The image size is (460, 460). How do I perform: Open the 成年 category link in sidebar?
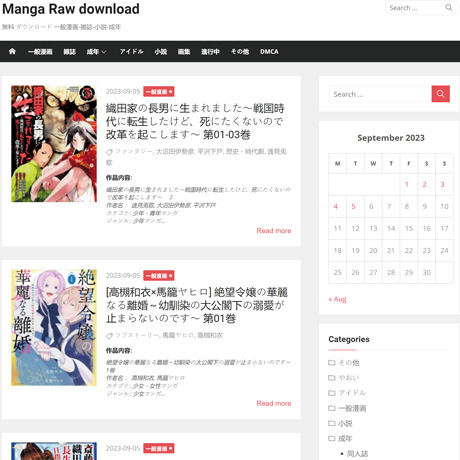pos(345,439)
